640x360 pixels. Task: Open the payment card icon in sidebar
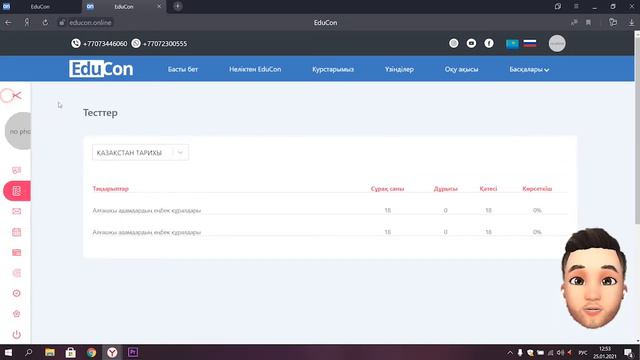click(16, 253)
